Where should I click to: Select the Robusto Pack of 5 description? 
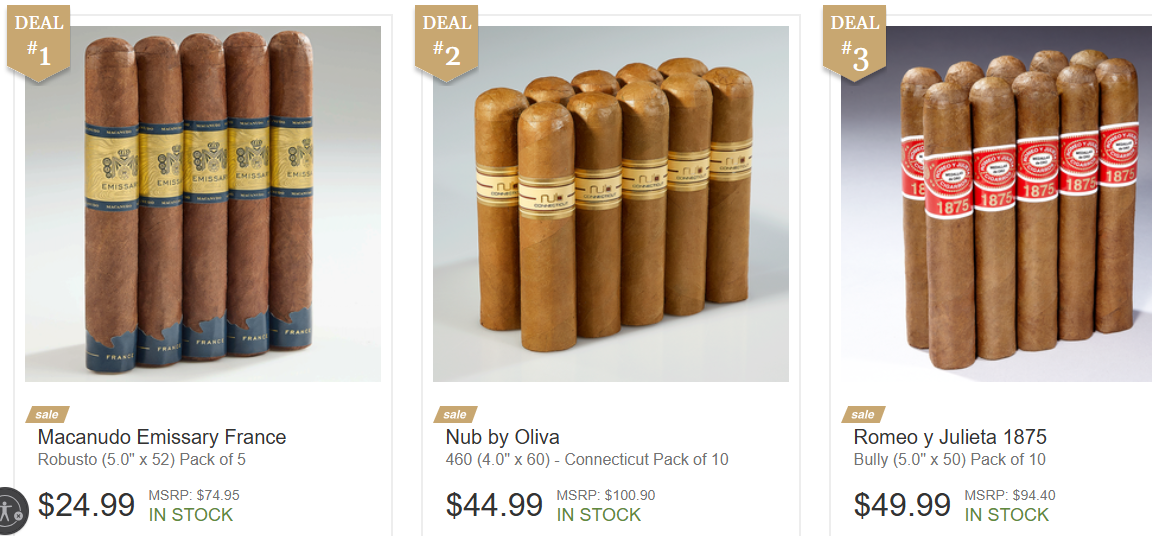147,460
